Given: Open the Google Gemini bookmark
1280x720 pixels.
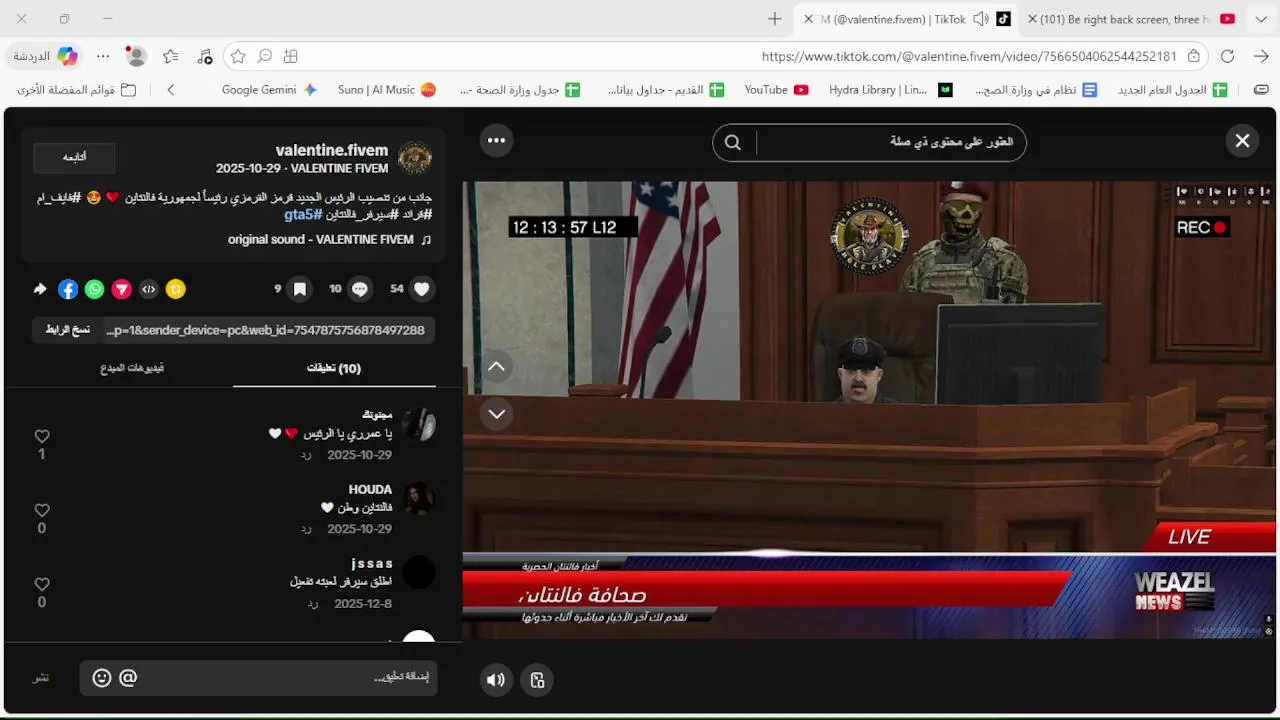Looking at the screenshot, I should 269,90.
